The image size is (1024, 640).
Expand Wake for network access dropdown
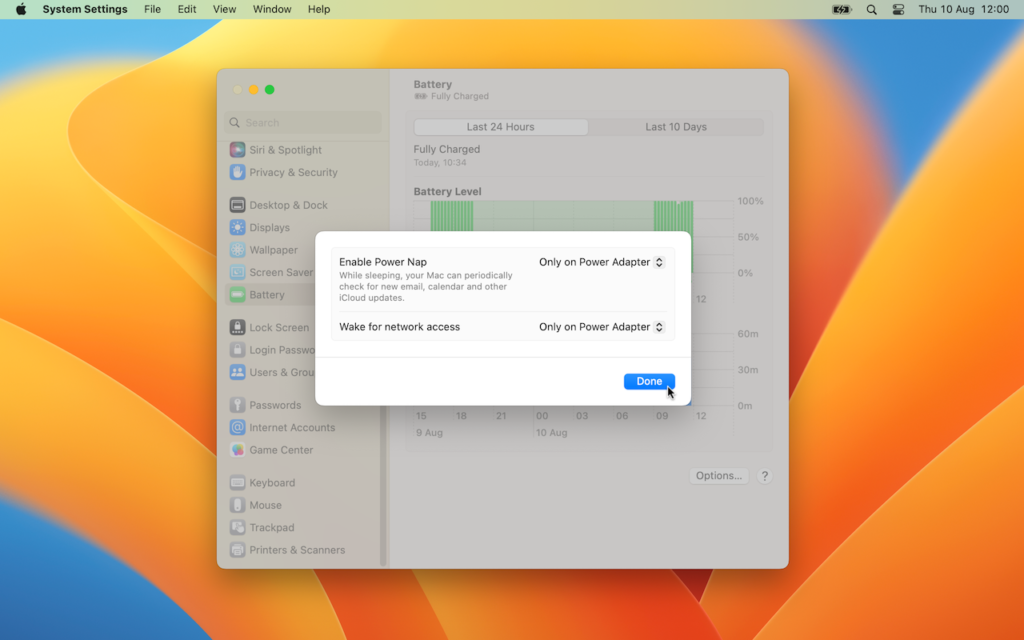601,327
